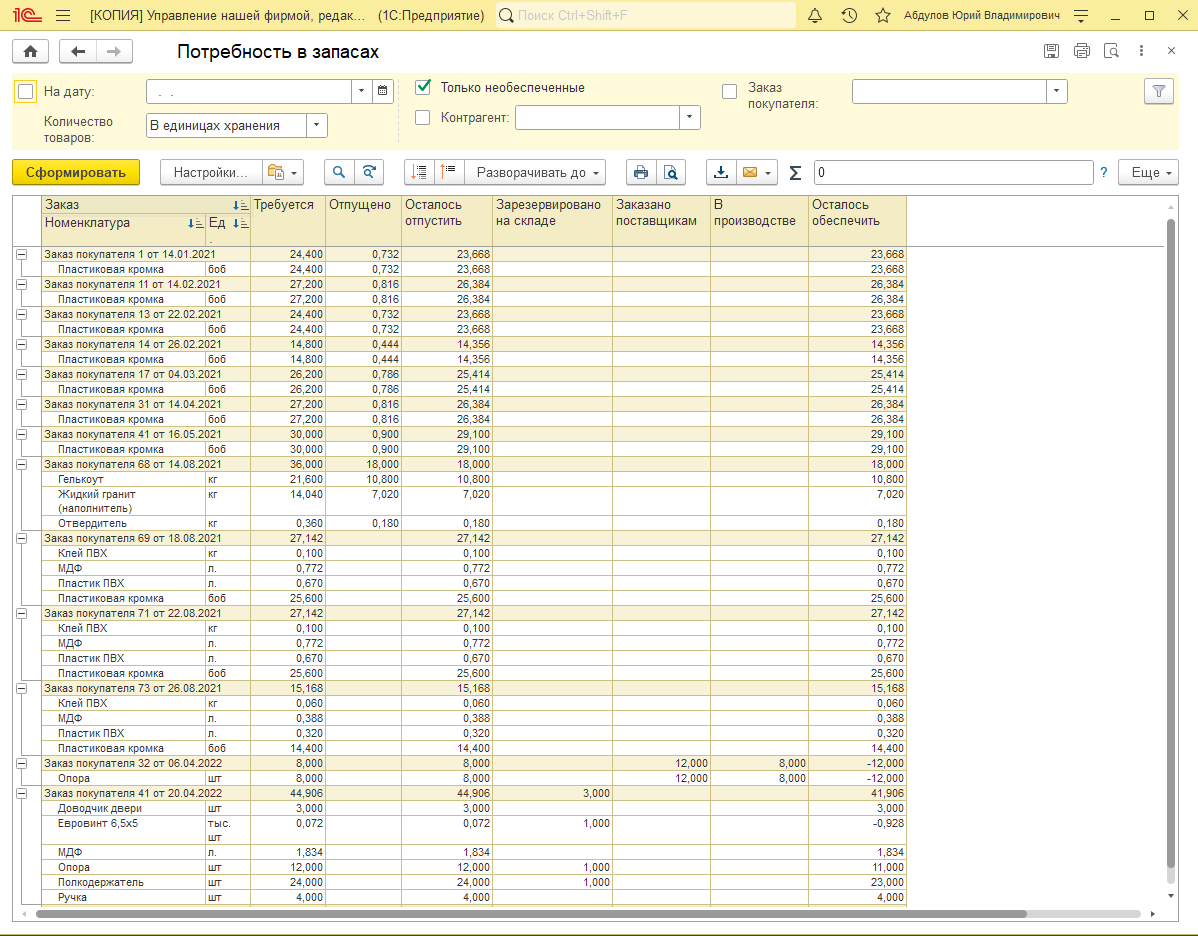The image size is (1198, 936).
Task: Click '-0,928' value in Евровинт row
Action: (889, 824)
